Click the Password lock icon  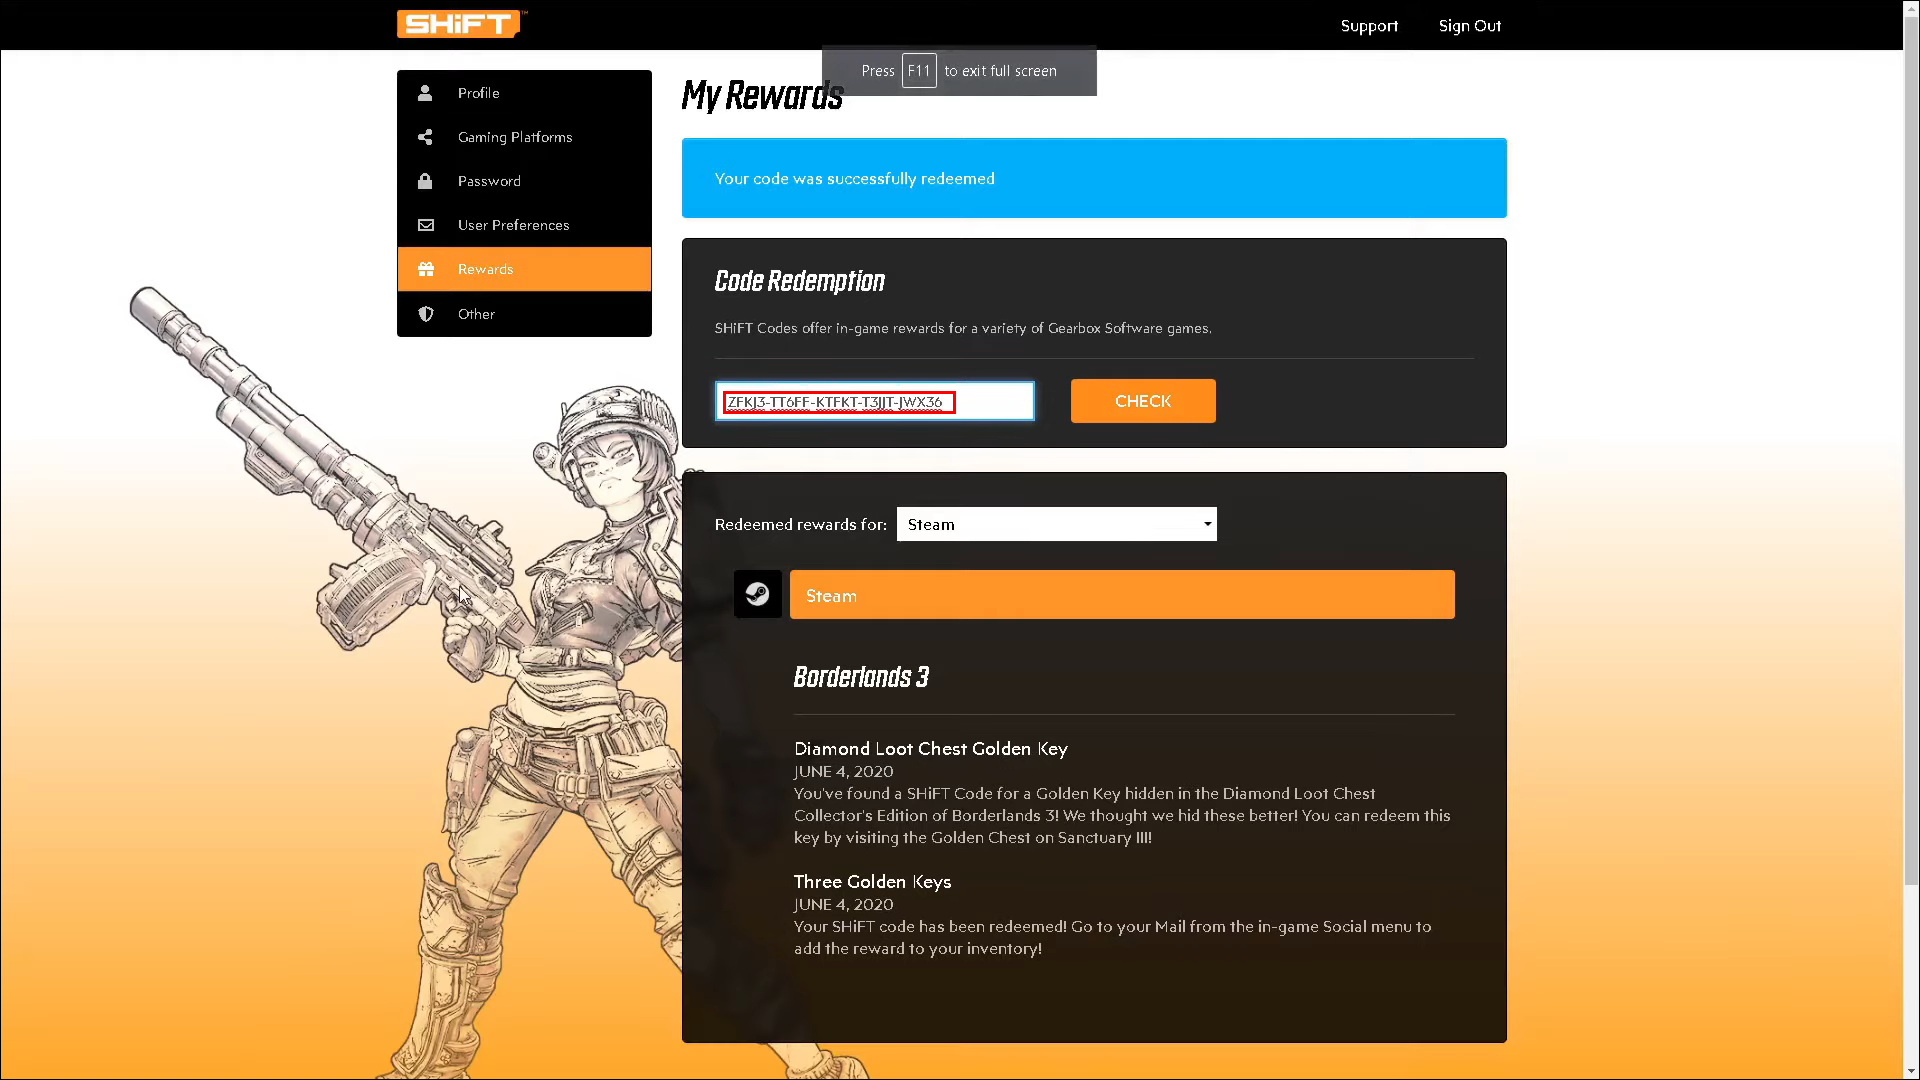(425, 181)
